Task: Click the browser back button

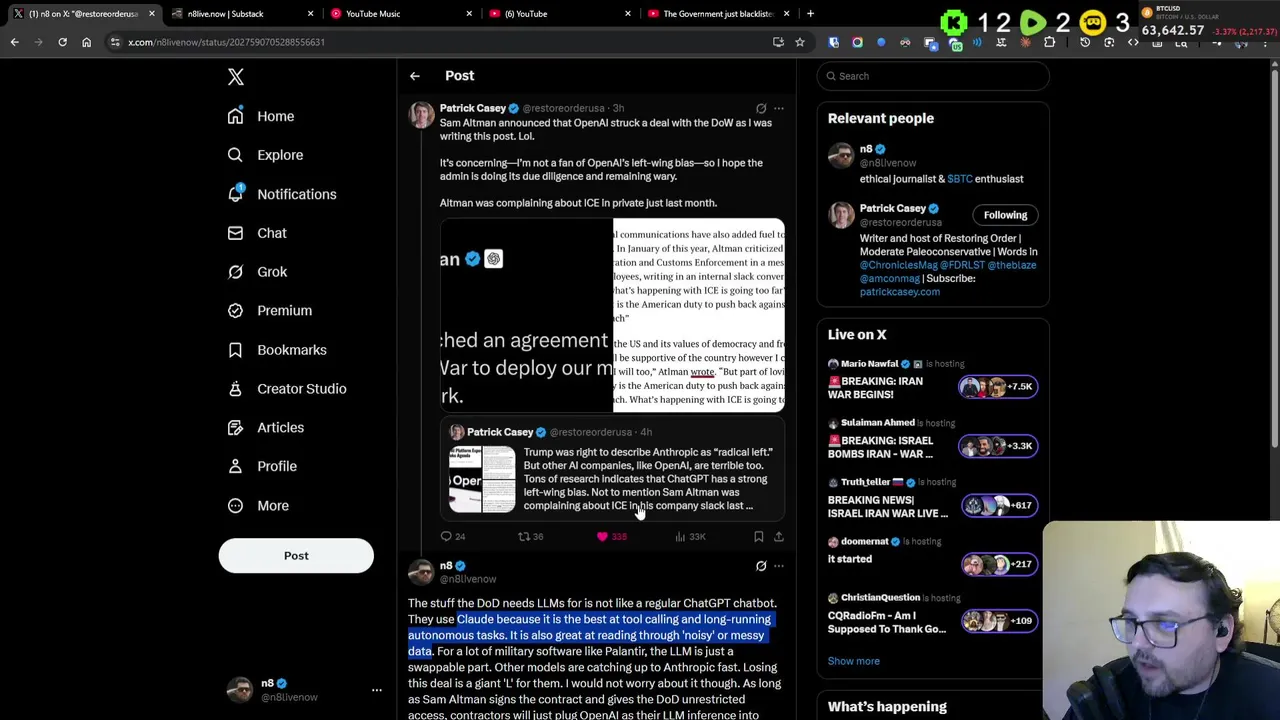Action: pos(14,42)
